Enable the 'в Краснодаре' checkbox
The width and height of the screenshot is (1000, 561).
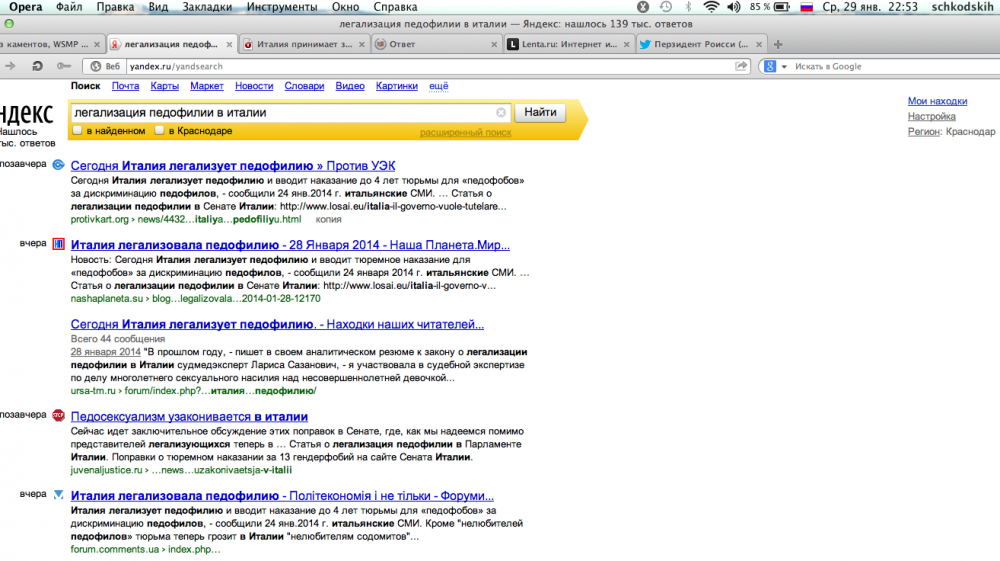[x=158, y=131]
